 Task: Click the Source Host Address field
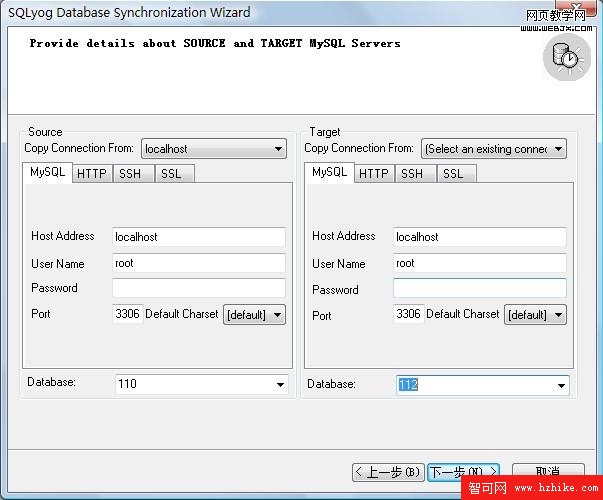pyautogui.click(x=199, y=237)
